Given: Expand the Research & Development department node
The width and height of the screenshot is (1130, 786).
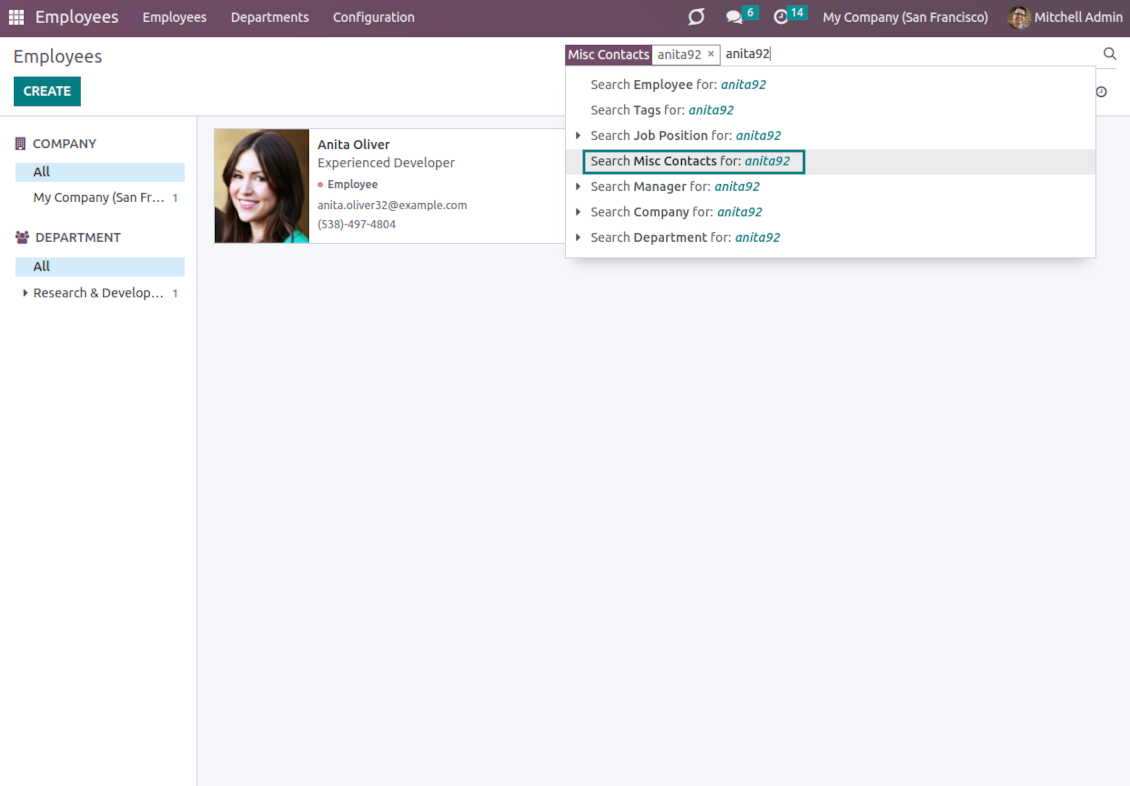Looking at the screenshot, I should 25,293.
